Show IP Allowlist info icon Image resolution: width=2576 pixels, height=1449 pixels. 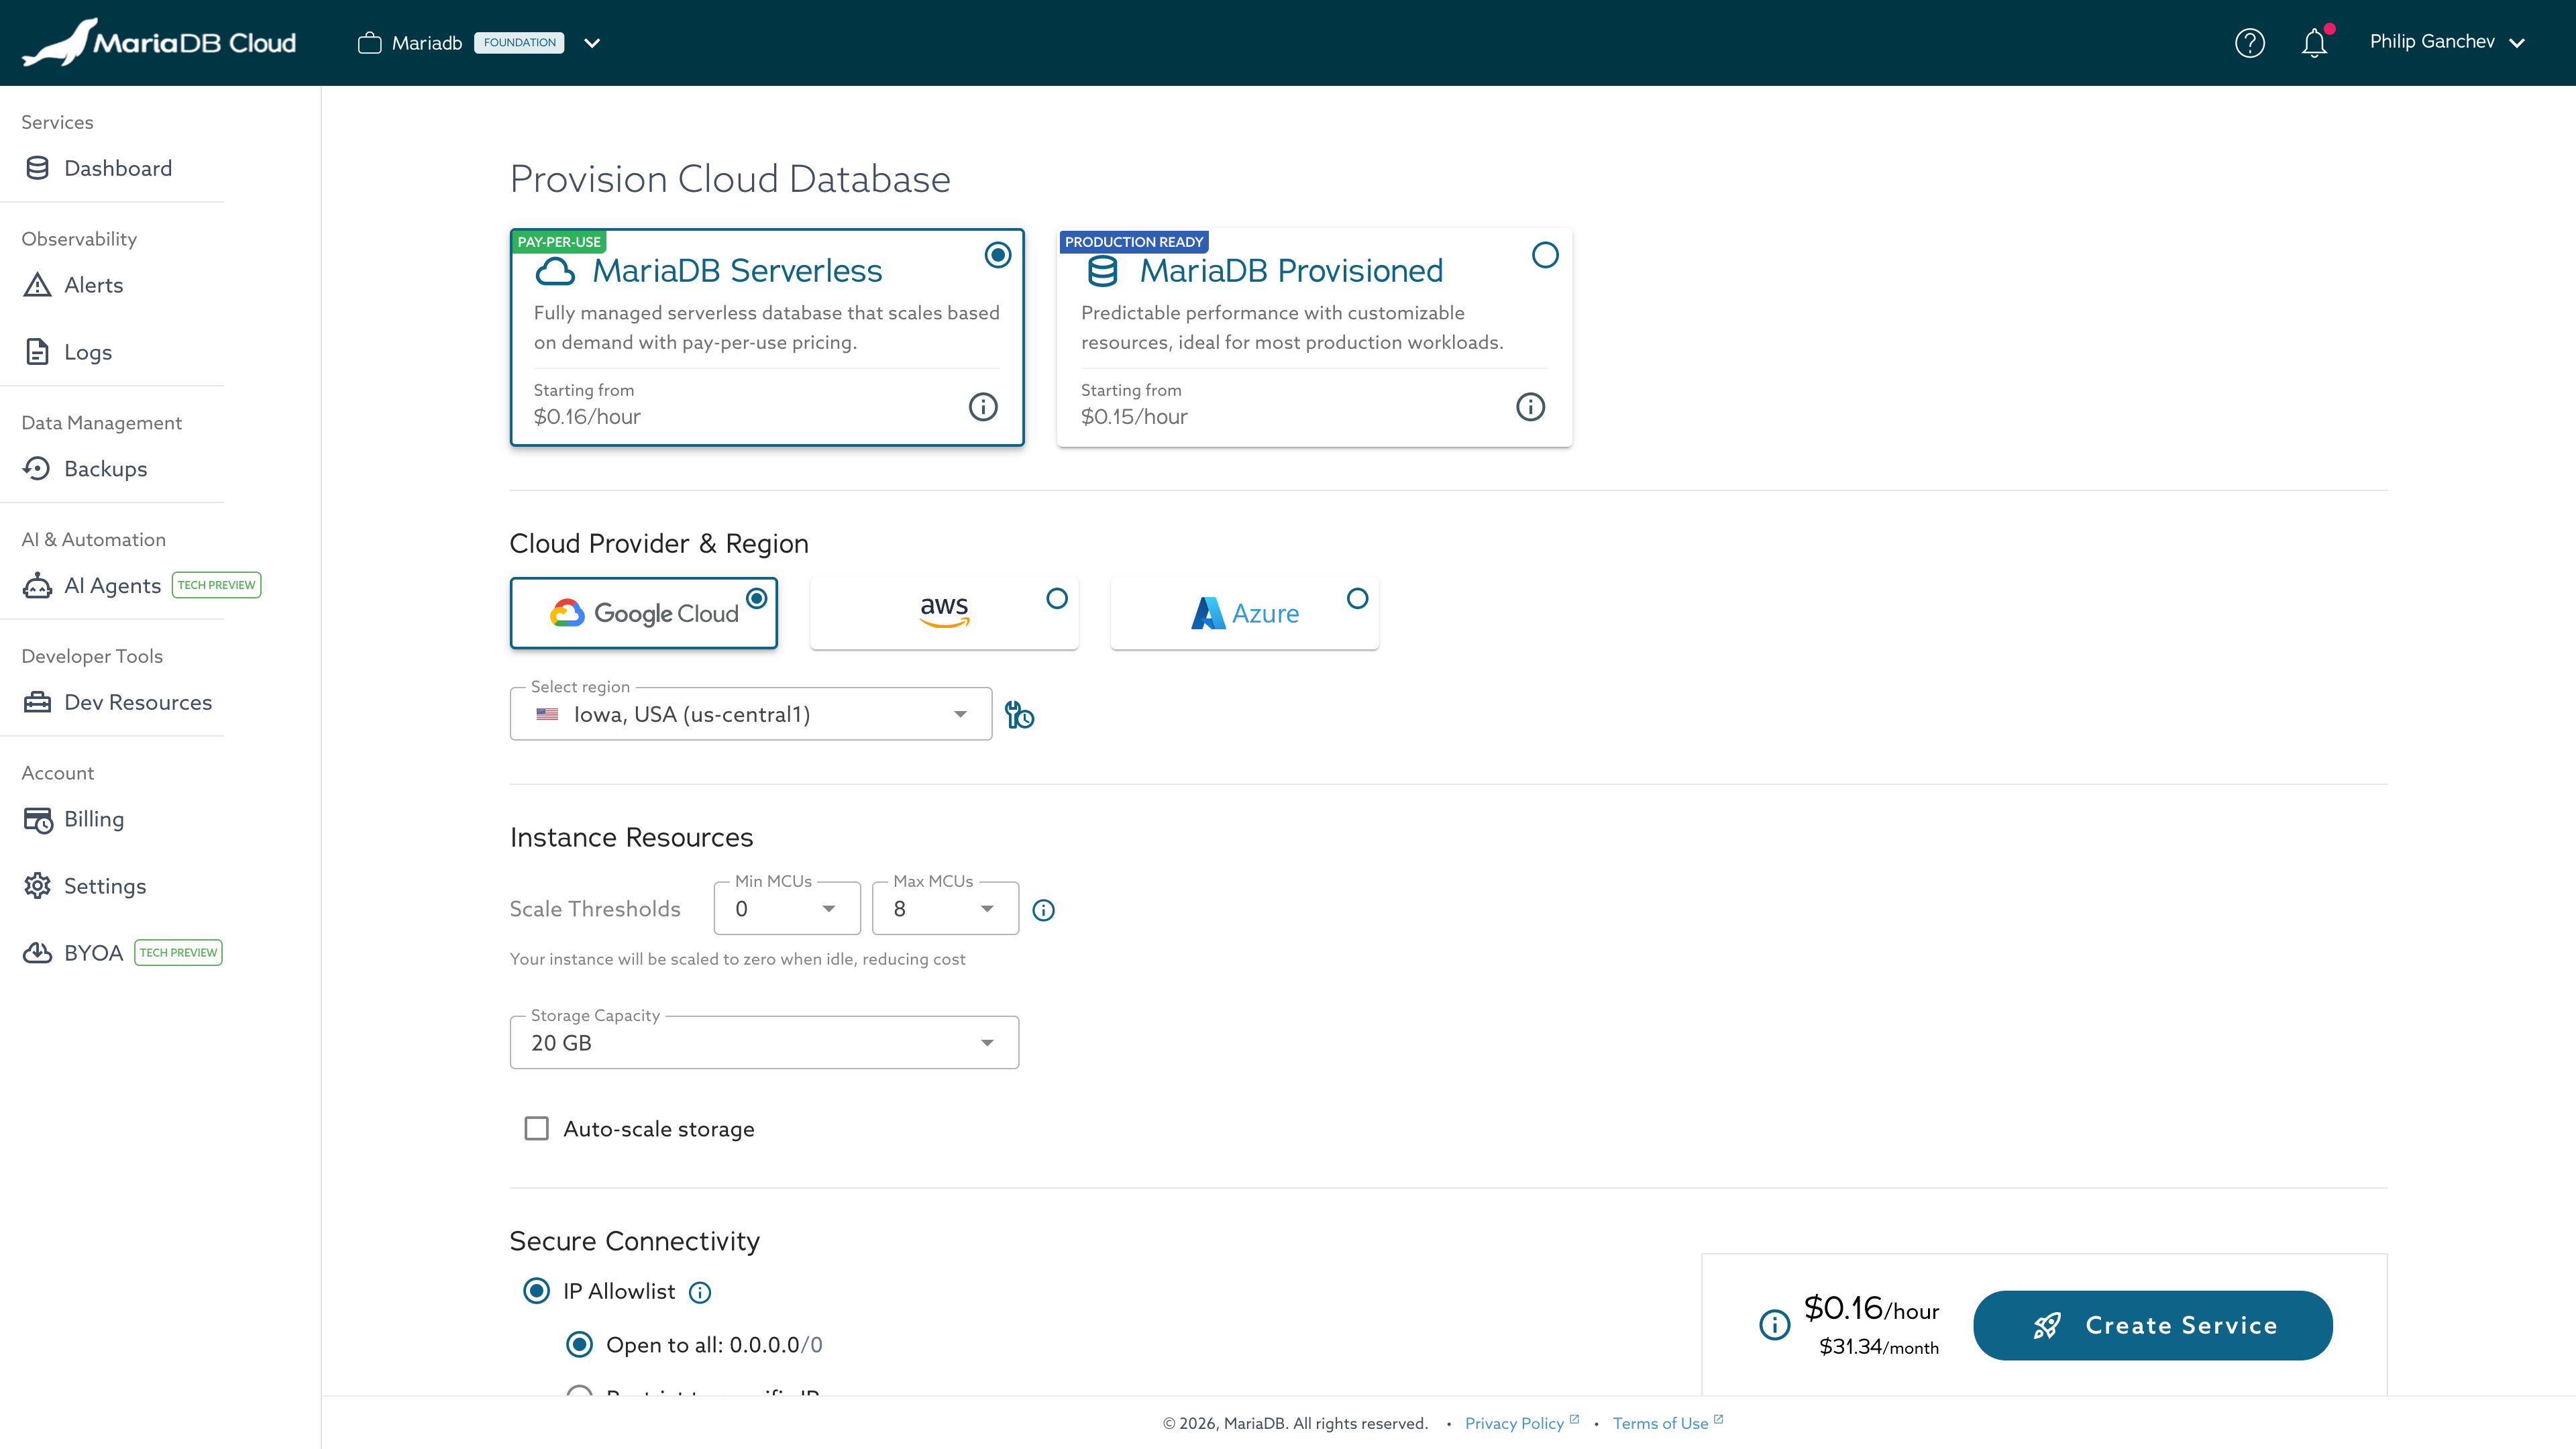click(700, 1292)
